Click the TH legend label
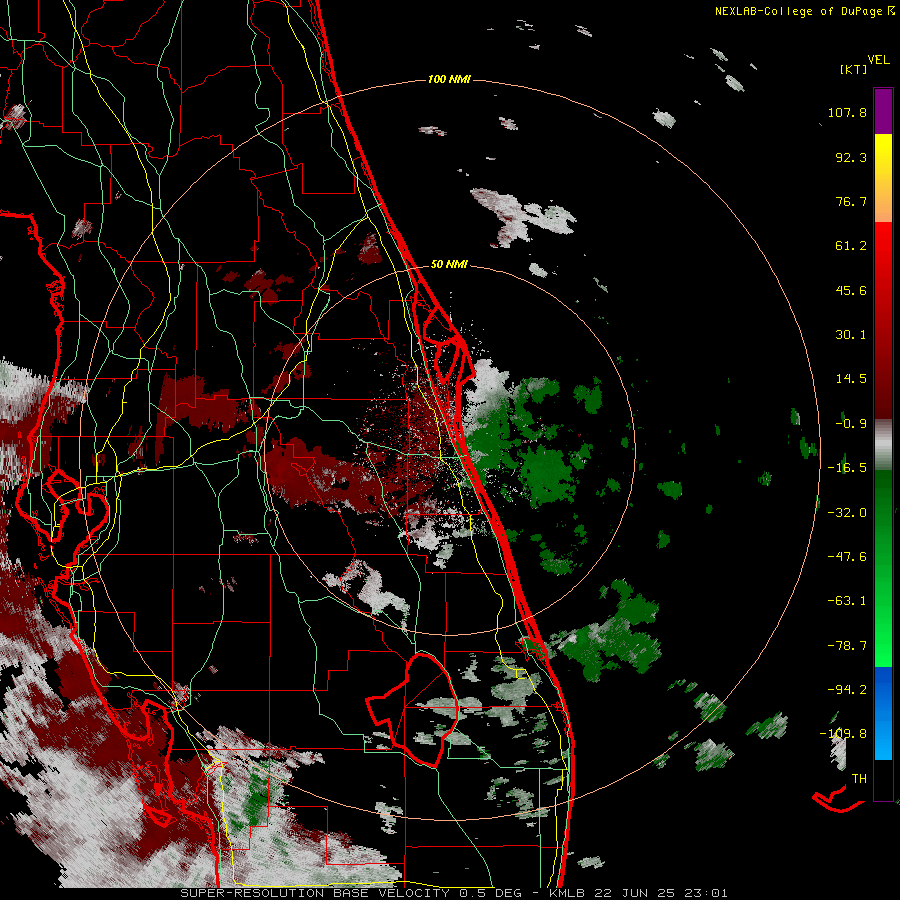 click(x=859, y=779)
